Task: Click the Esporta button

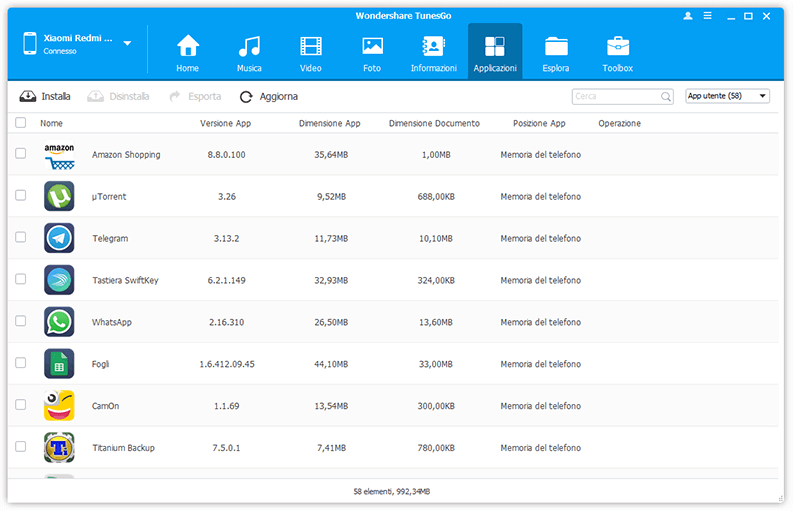Action: (x=195, y=96)
